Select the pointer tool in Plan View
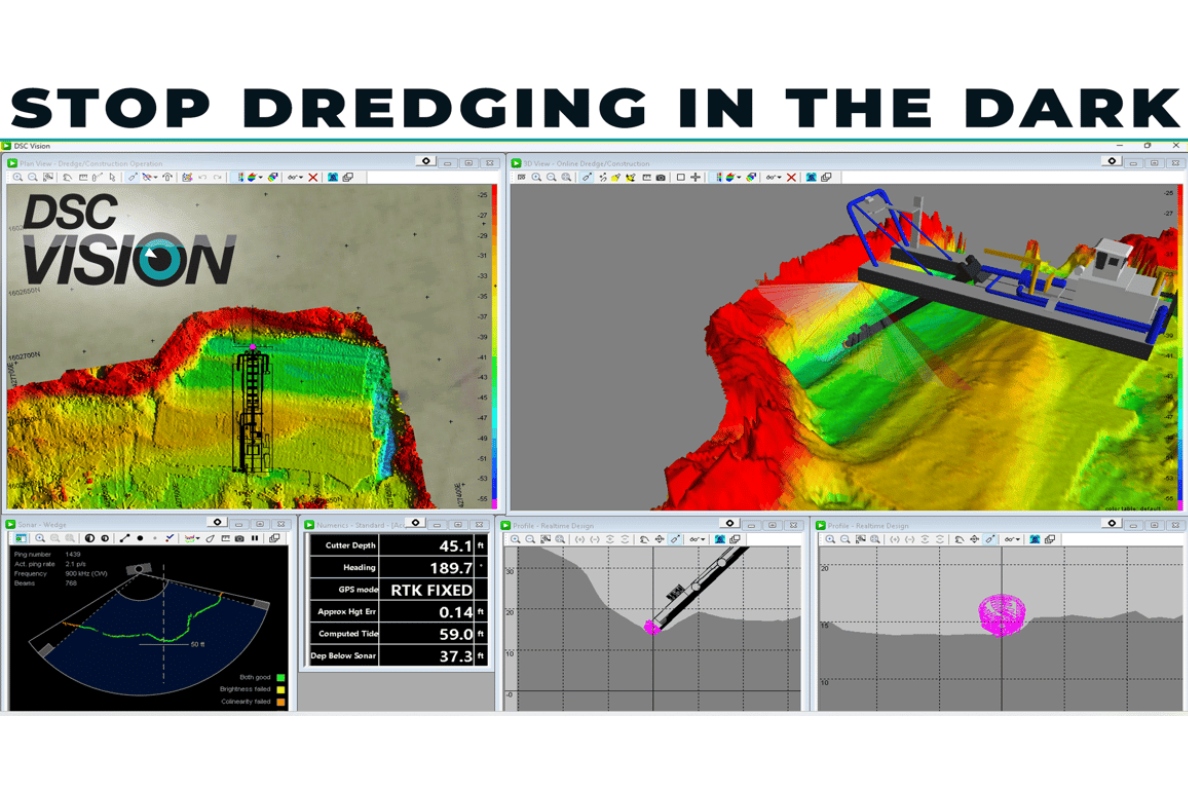 (x=112, y=177)
